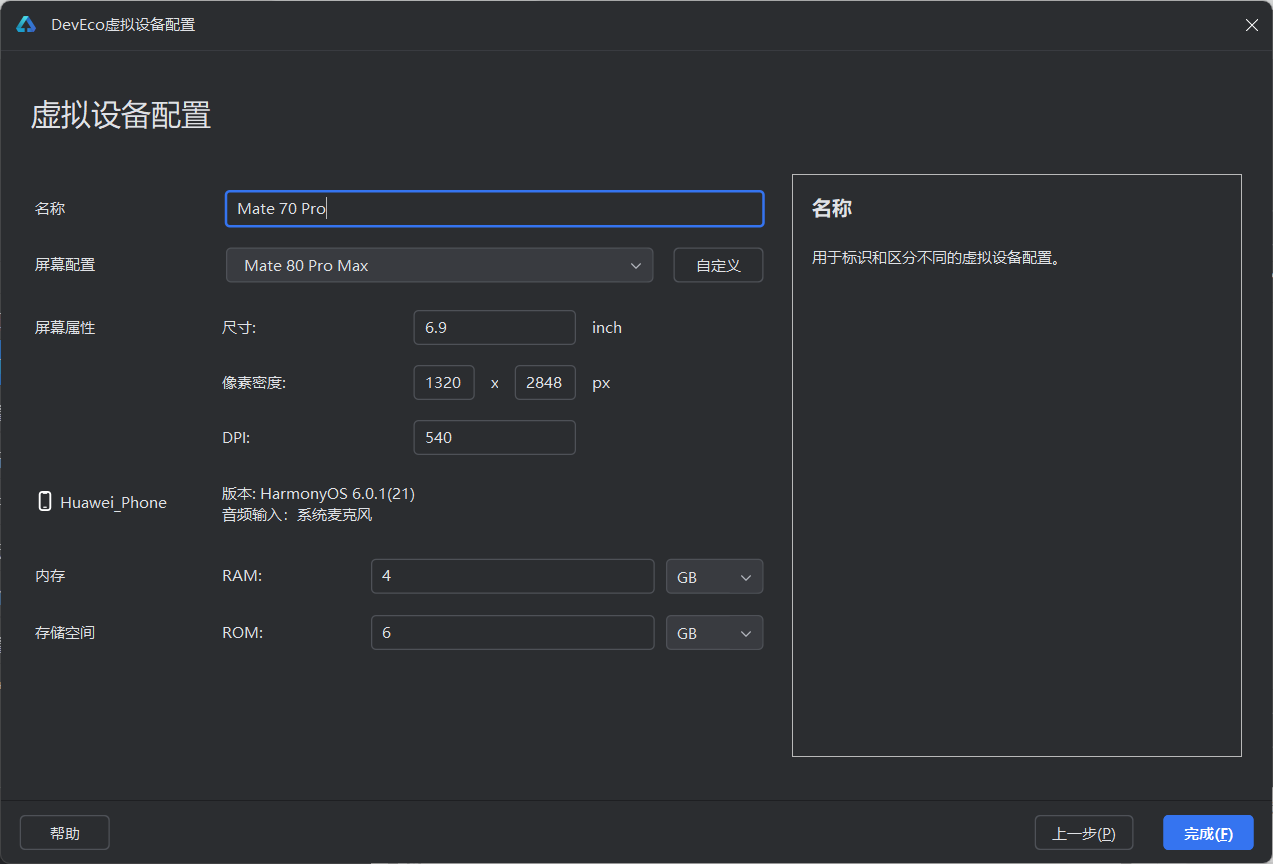Click the DPI field showing 540
Image resolution: width=1273 pixels, height=864 pixels.
pyautogui.click(x=494, y=437)
